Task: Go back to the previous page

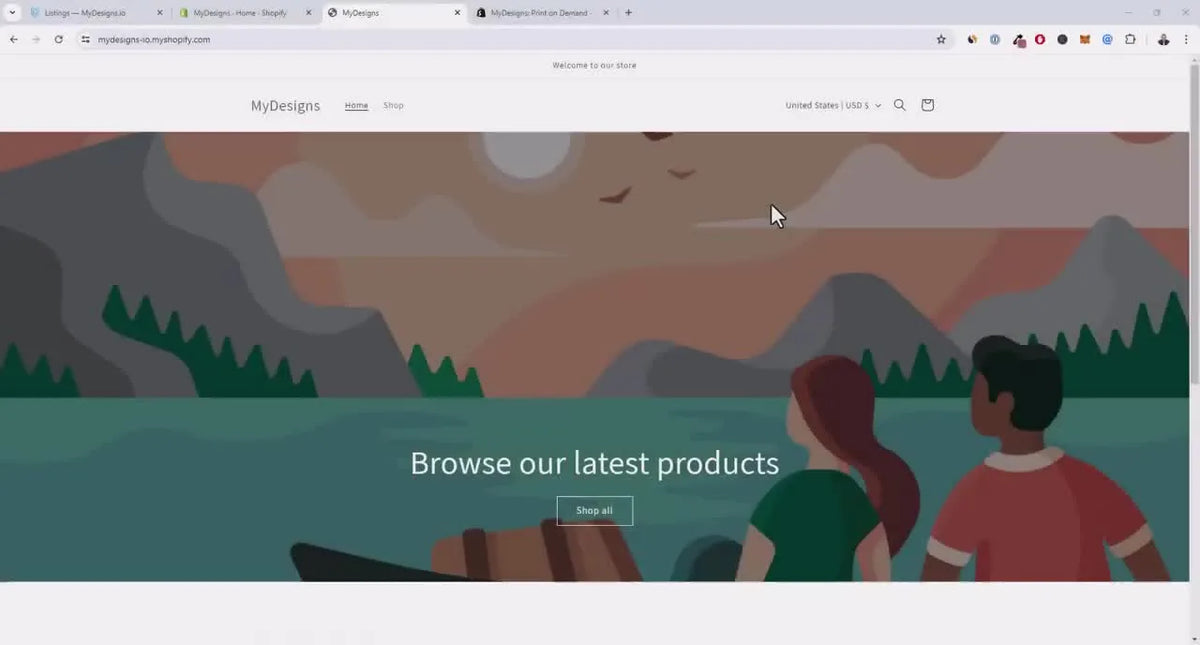Action: [13, 39]
